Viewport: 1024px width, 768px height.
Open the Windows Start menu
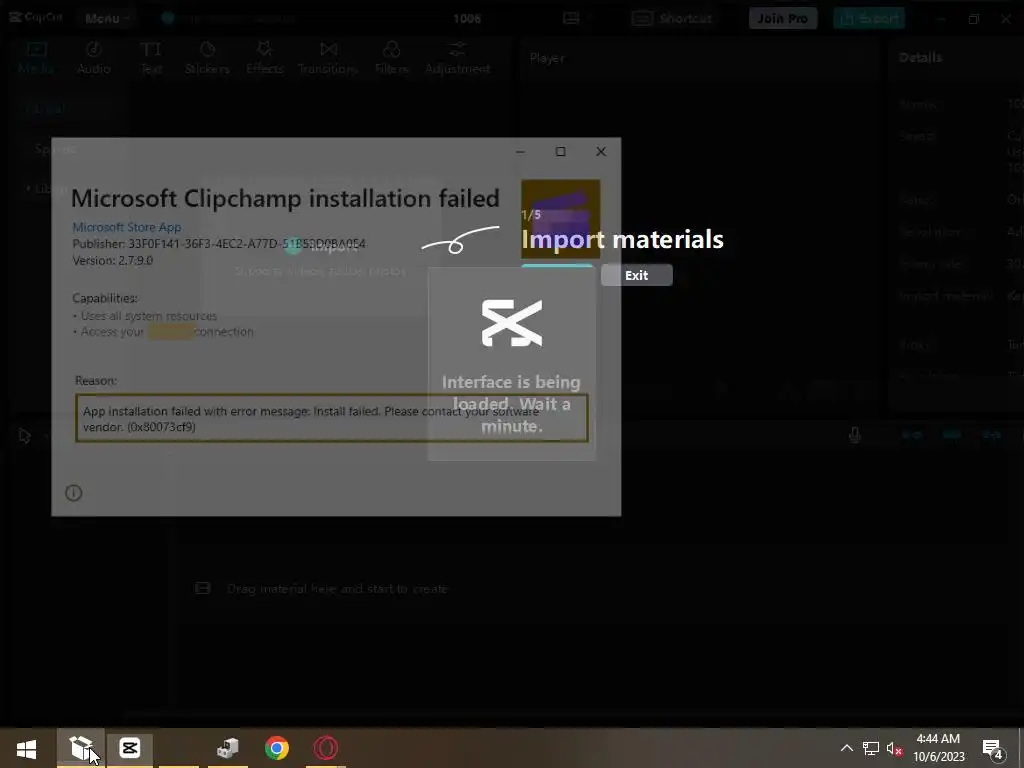point(26,748)
